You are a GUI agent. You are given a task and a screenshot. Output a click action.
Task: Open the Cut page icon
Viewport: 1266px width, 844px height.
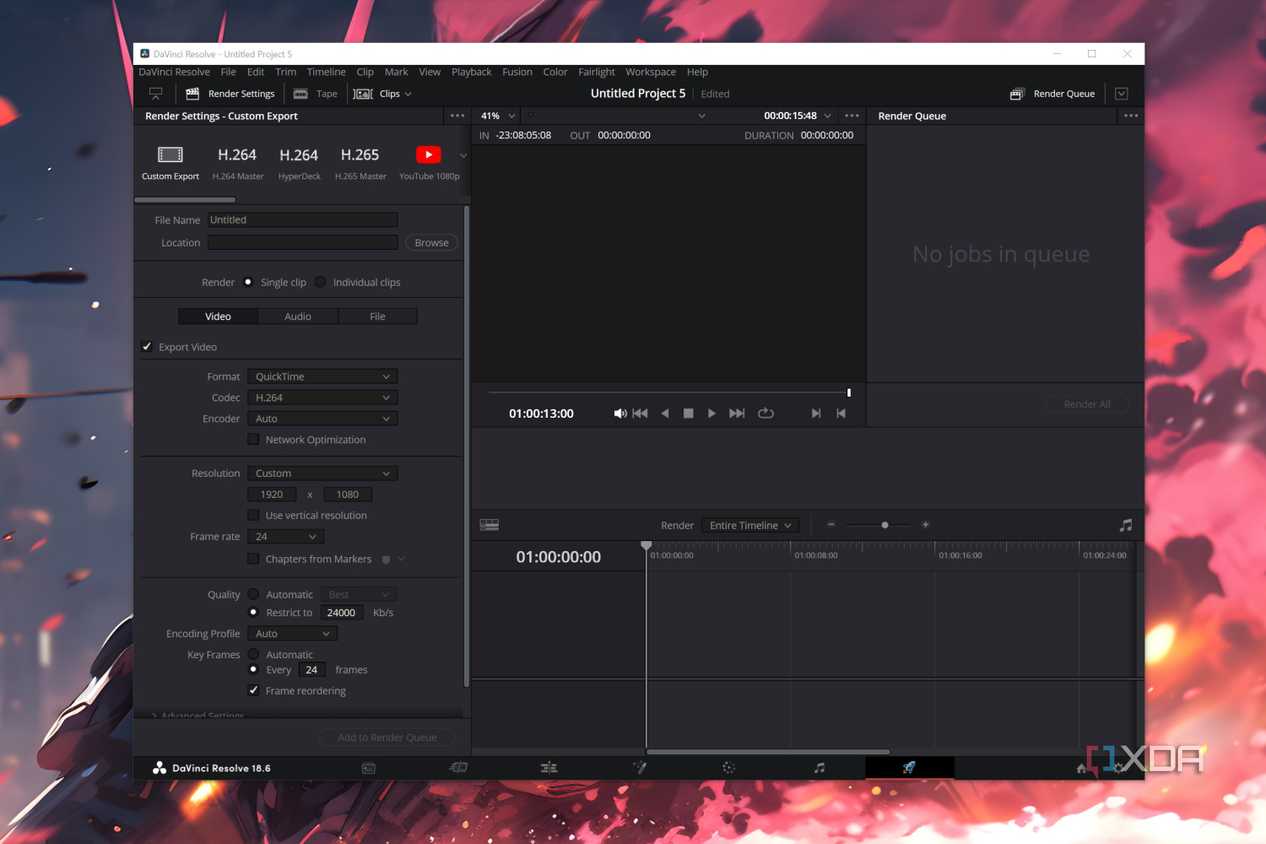tap(458, 768)
